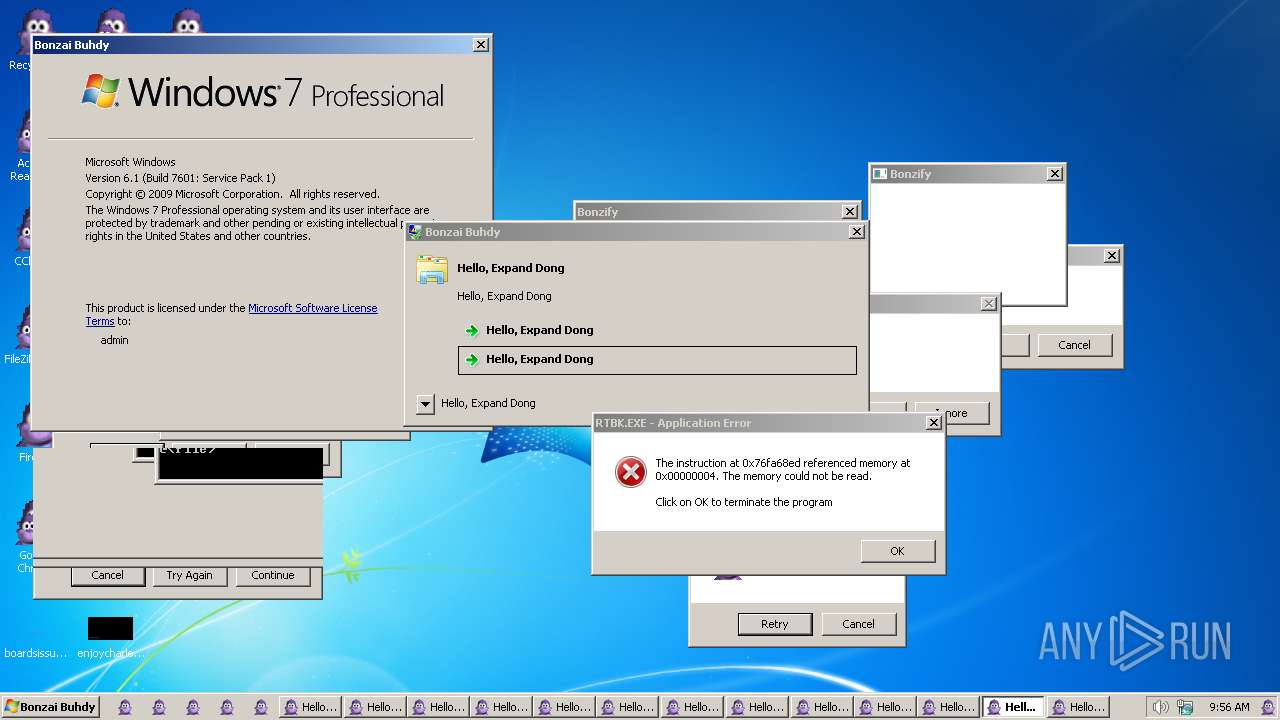Close the Windows 7 Professional about window

481,45
